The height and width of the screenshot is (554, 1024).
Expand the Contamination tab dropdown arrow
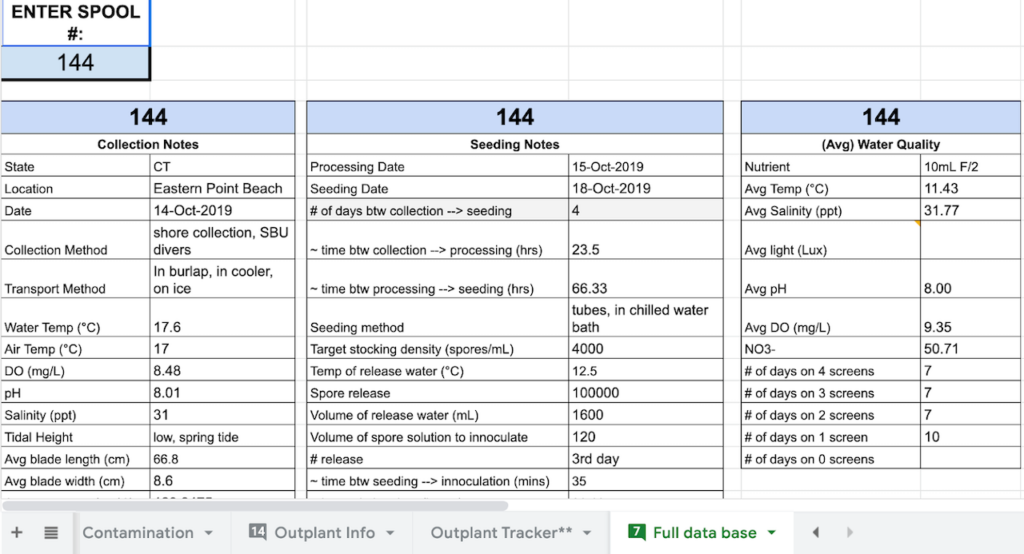[x=208, y=533]
